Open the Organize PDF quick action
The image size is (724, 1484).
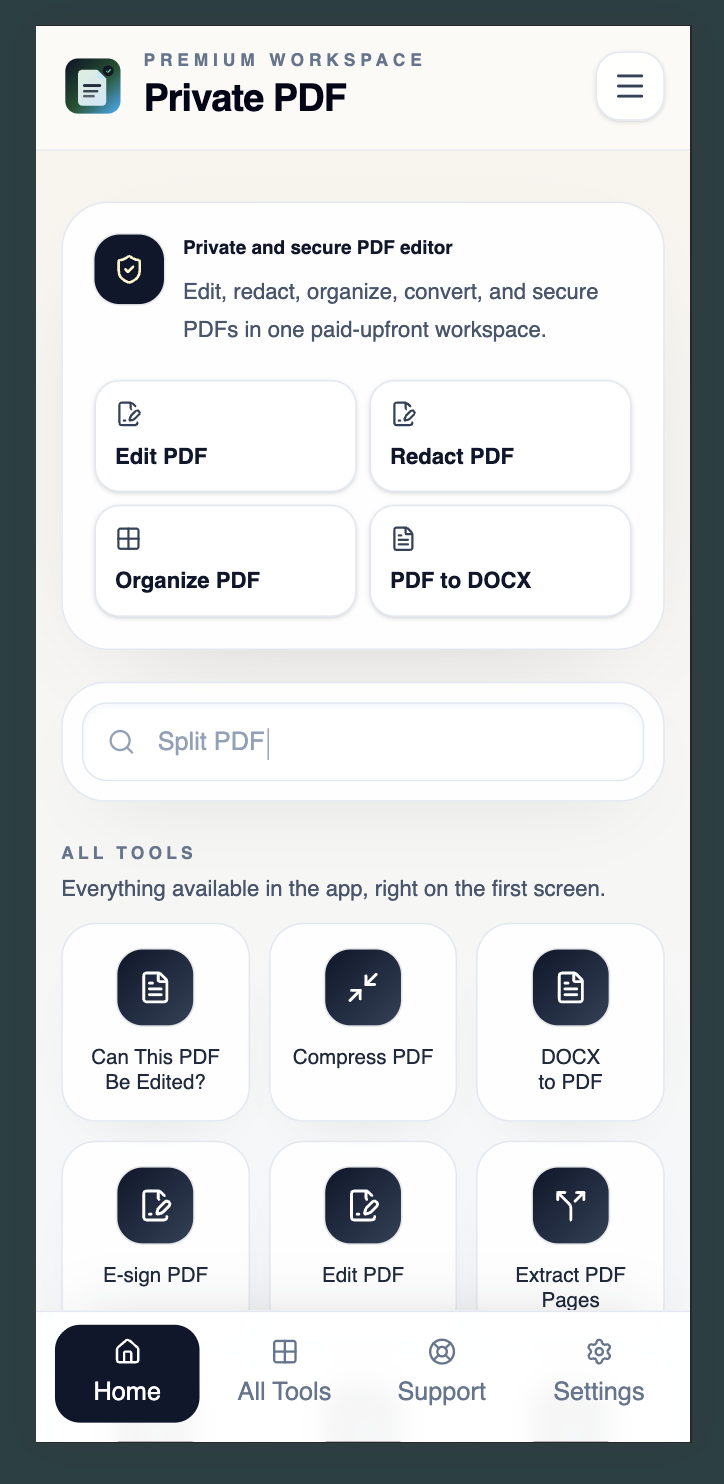tap(225, 560)
